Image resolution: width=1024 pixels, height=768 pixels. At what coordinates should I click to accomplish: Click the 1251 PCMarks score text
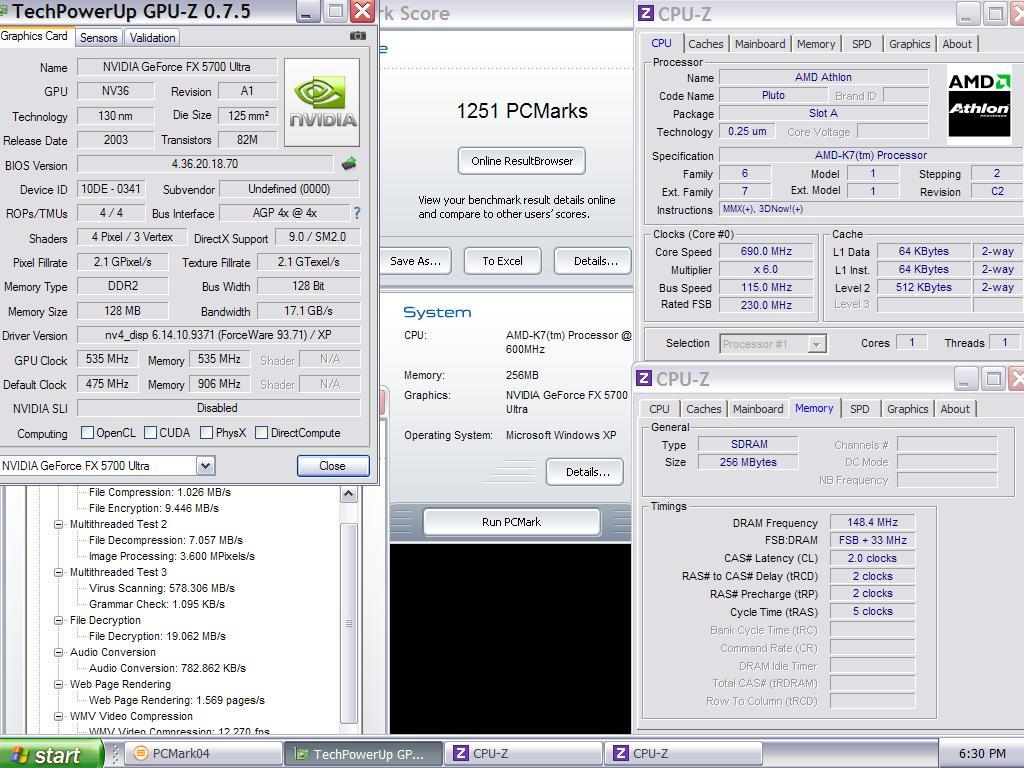[x=522, y=111]
